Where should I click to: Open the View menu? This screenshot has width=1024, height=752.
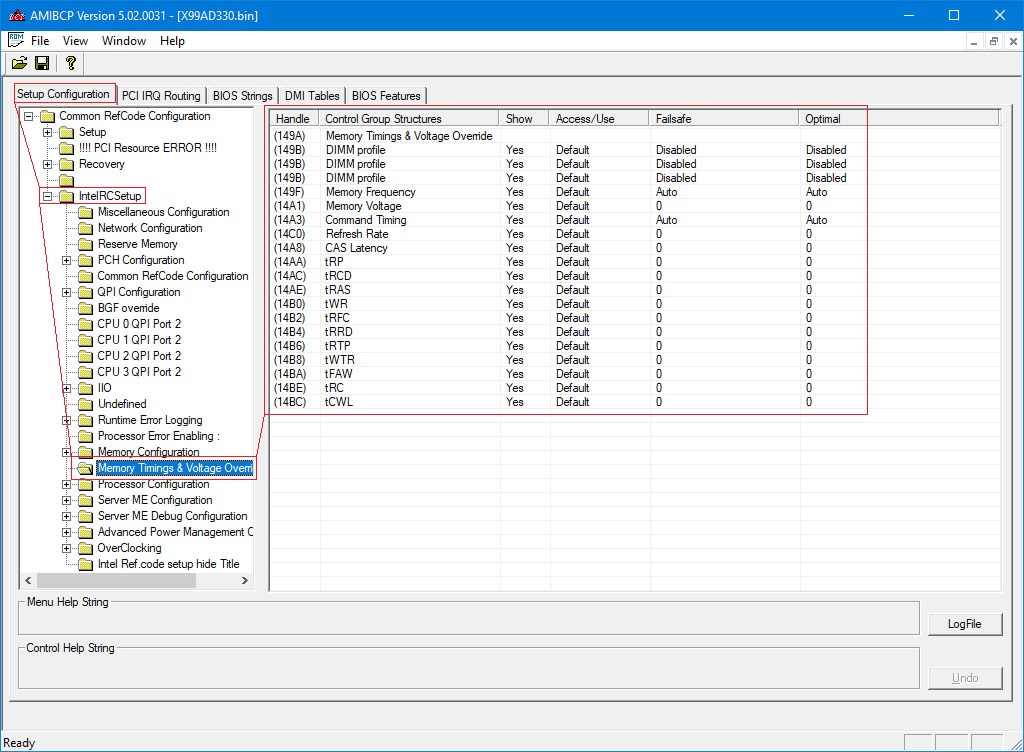tap(75, 41)
